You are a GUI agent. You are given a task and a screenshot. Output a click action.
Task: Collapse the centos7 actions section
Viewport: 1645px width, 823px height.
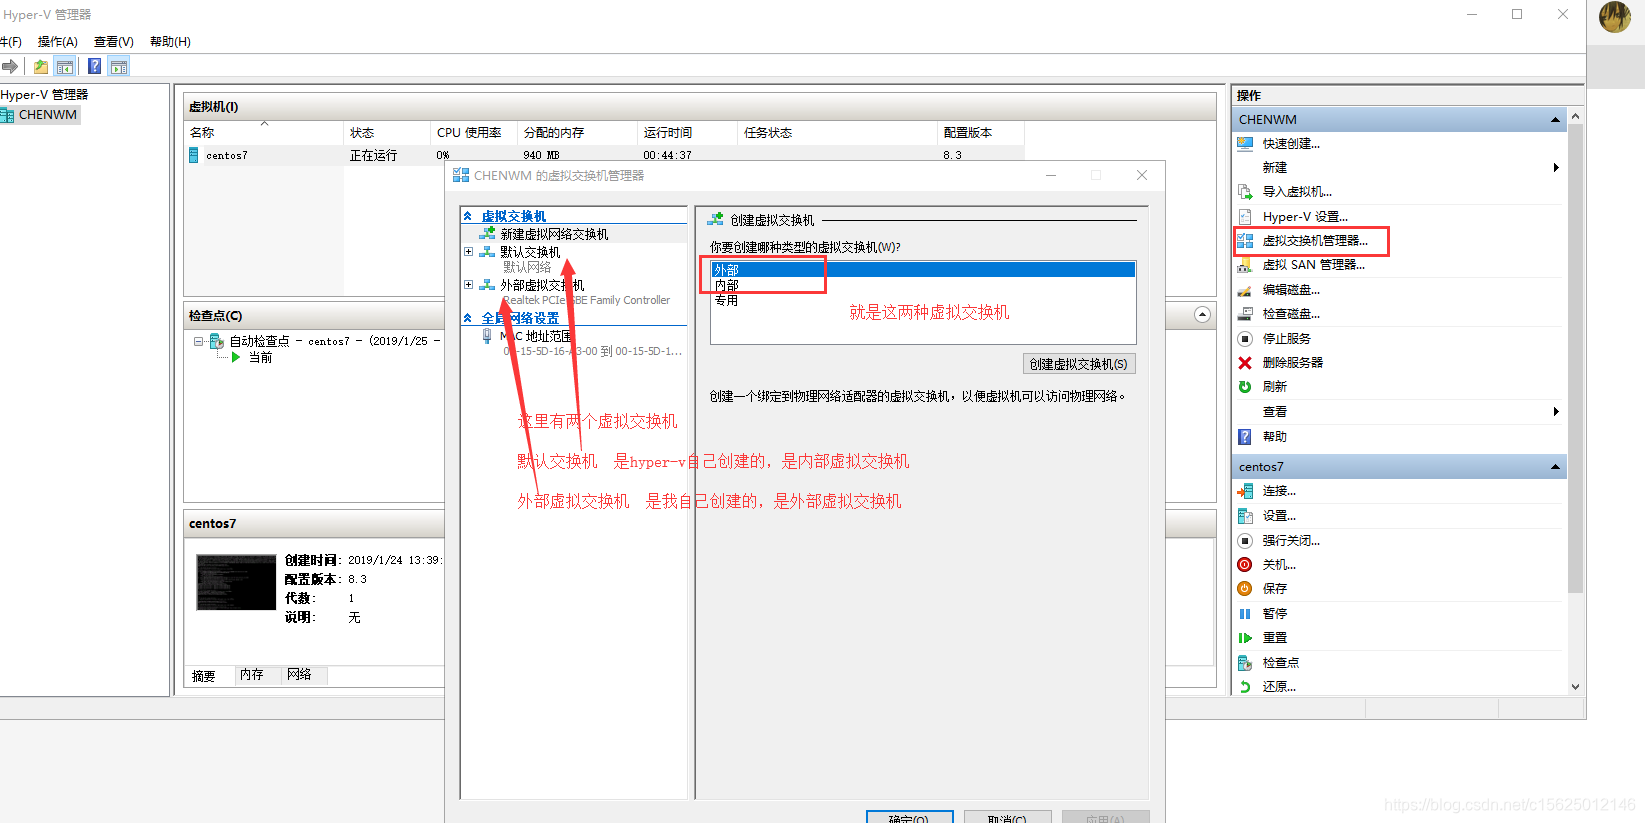(1555, 467)
